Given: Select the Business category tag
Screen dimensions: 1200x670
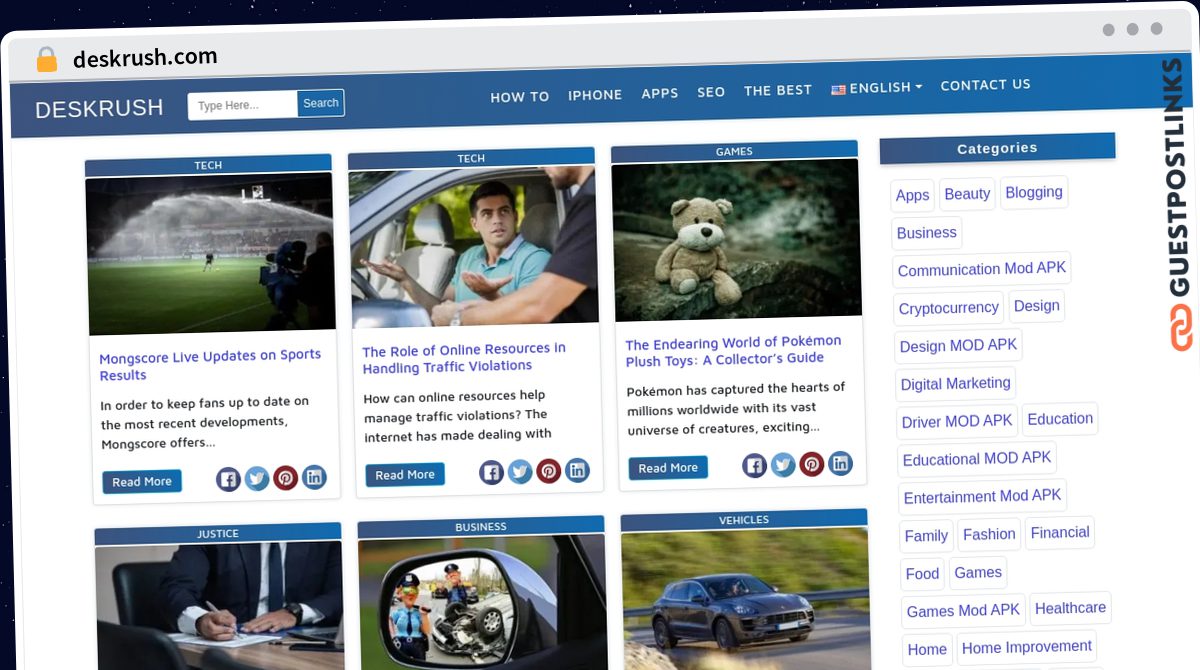Looking at the screenshot, I should (927, 232).
